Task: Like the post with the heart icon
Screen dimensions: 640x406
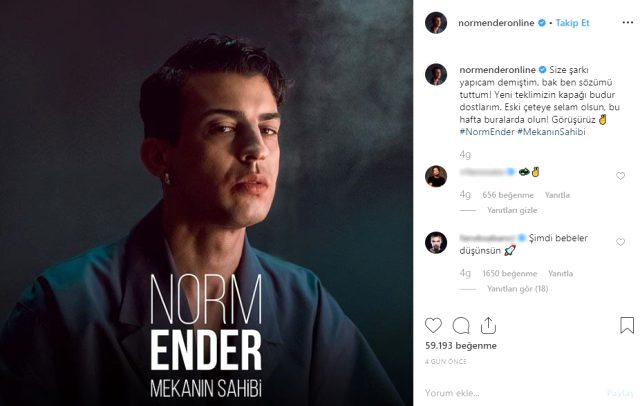Action: 433,325
